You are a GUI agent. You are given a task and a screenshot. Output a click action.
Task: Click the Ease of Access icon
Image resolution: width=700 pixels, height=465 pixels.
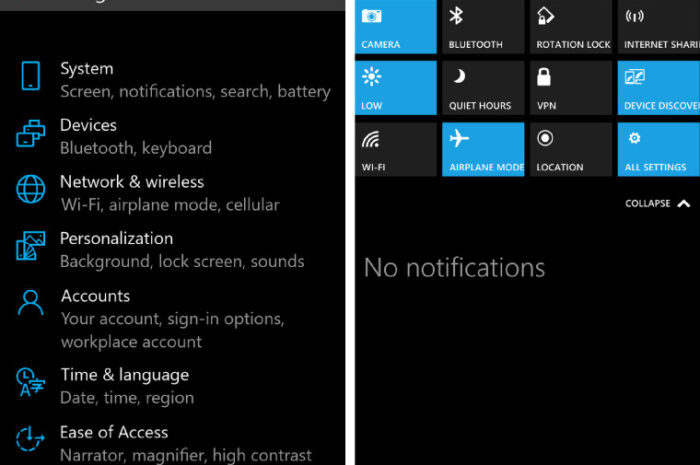point(30,439)
